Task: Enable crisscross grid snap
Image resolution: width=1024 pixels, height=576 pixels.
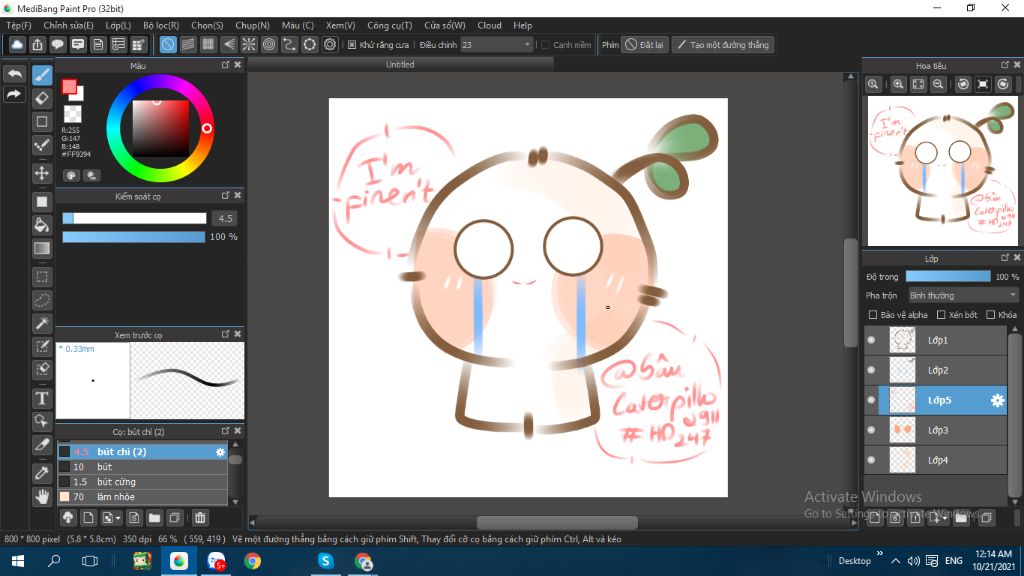Action: [x=208, y=44]
